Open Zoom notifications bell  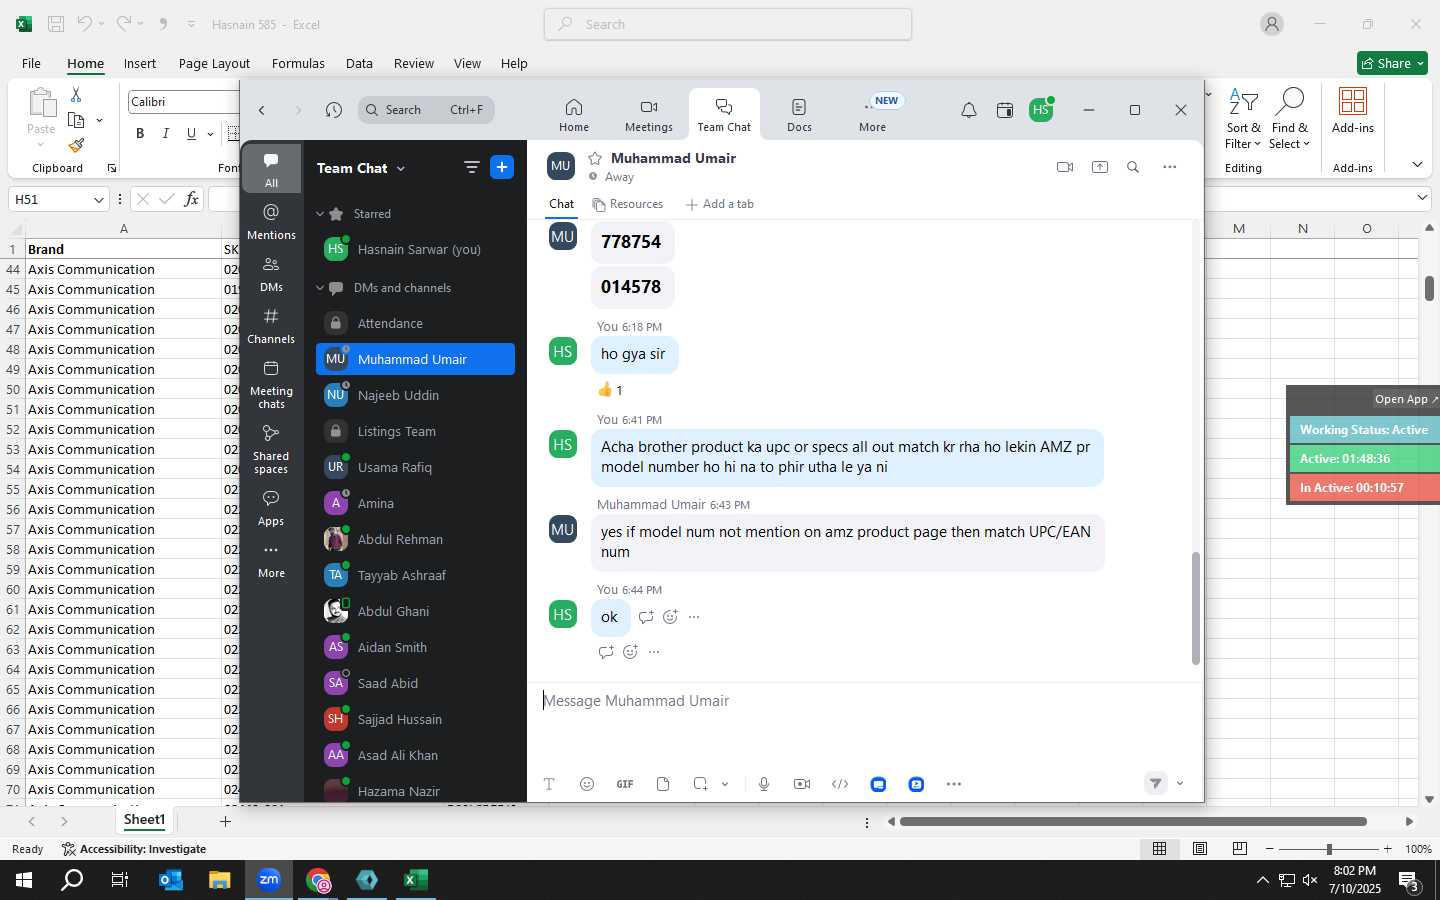tap(968, 110)
